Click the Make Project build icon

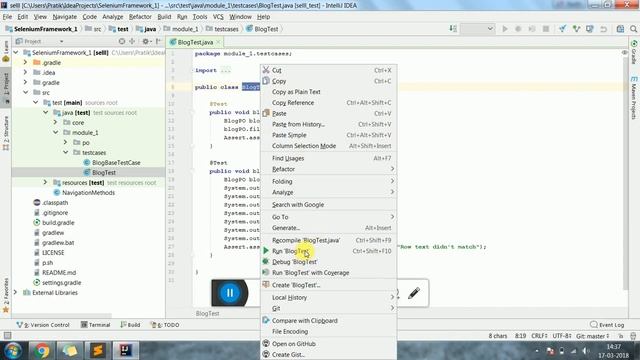coord(453,29)
